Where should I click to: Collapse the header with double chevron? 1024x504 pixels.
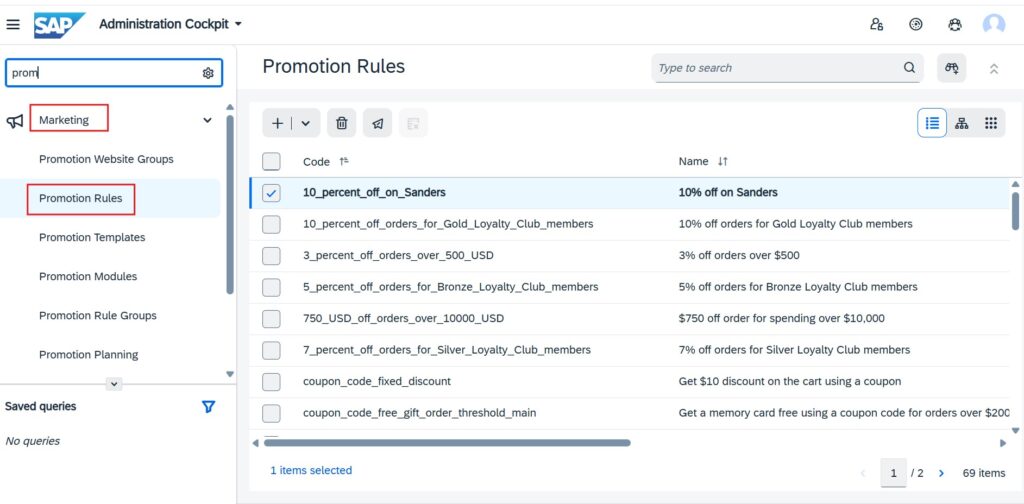993,69
